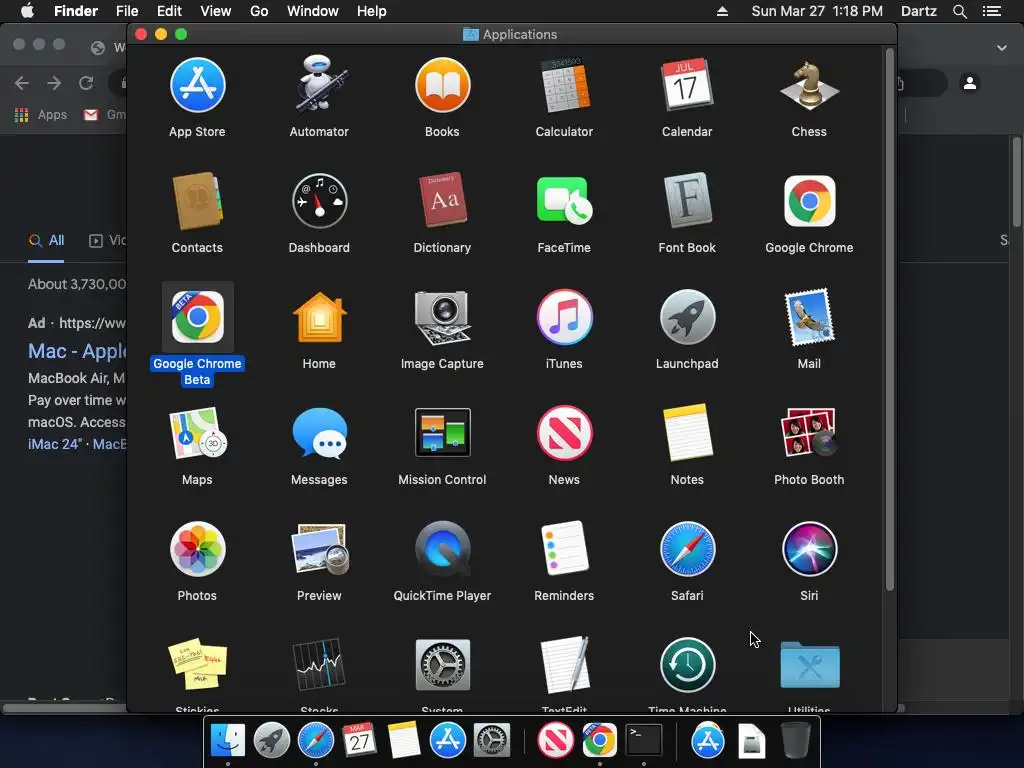Viewport: 1024px width, 768px height.
Task: Click Chrome's forward arrow button
Action: coord(54,83)
